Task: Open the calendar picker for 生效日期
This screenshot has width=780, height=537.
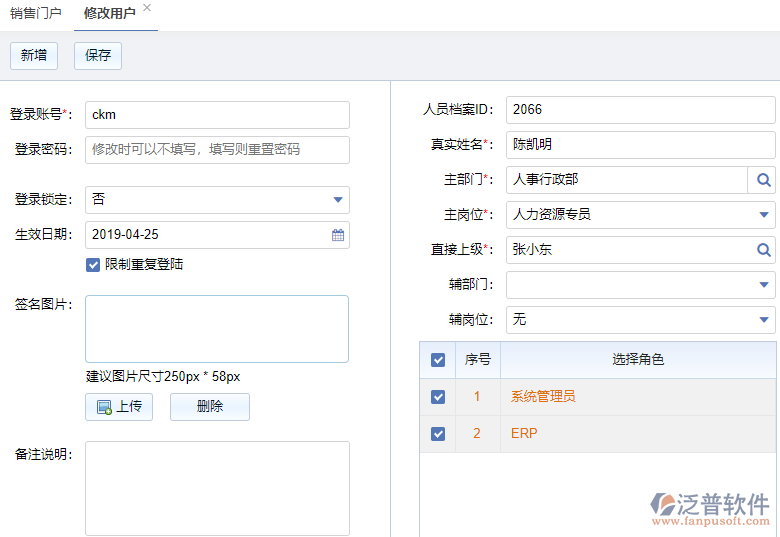Action: (x=338, y=235)
